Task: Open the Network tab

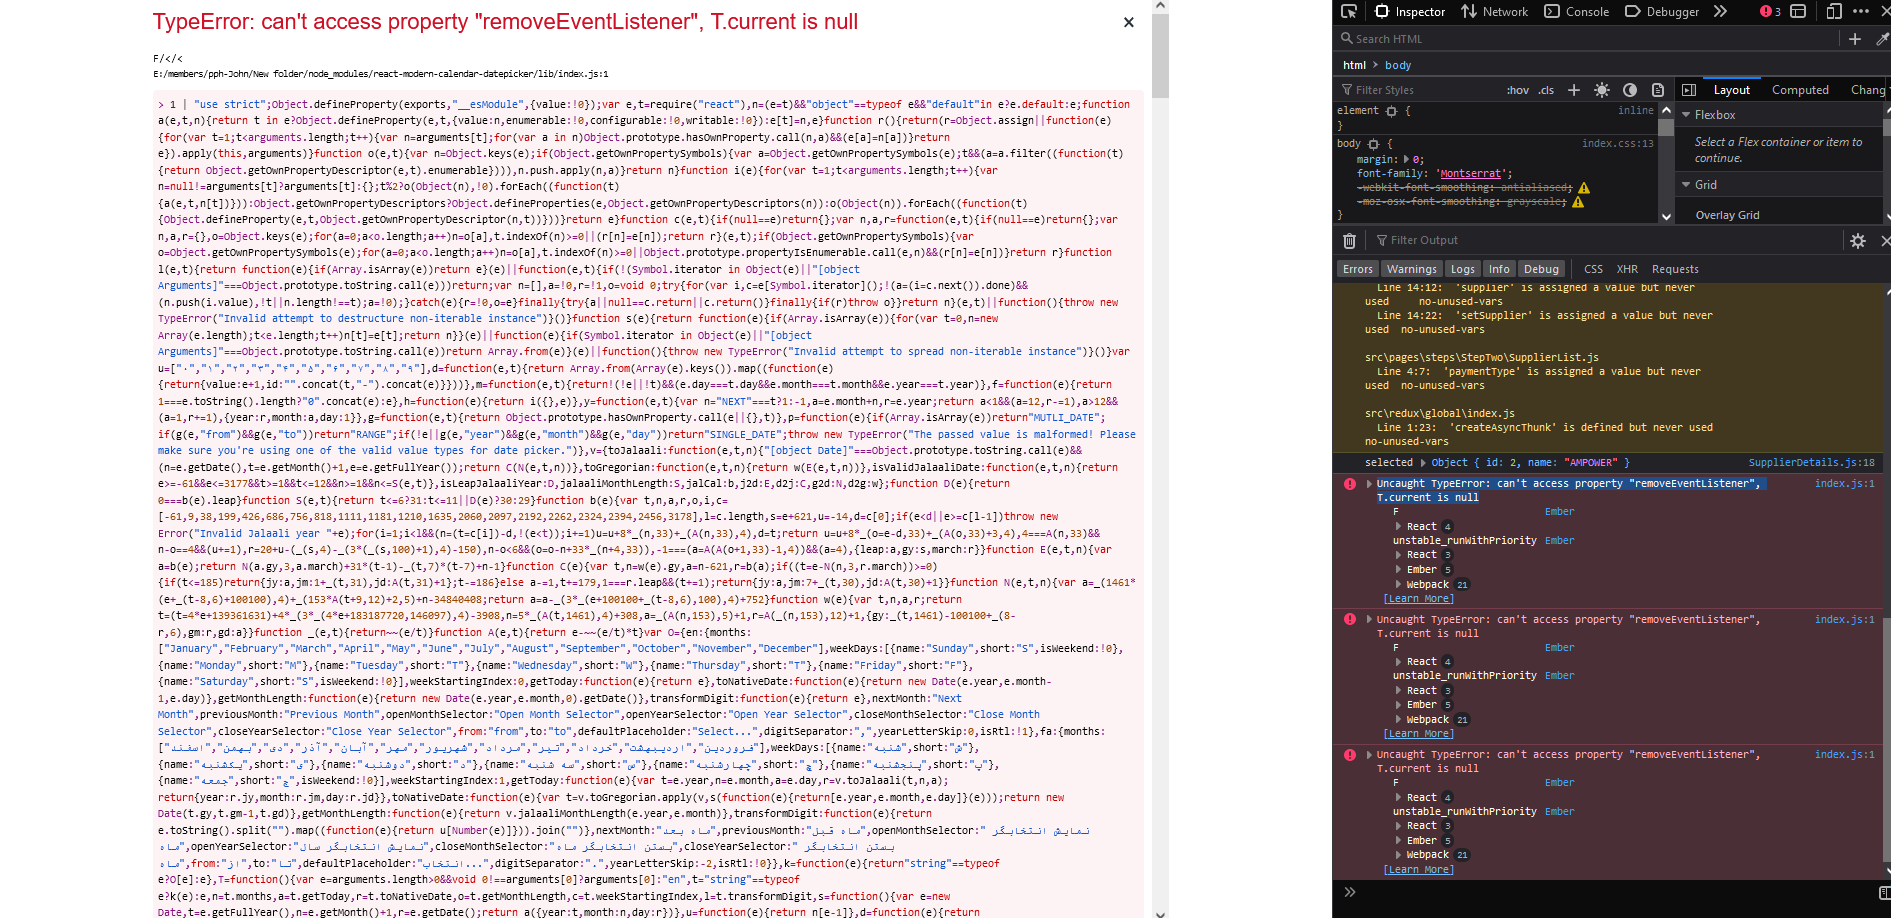Action: coord(1495,12)
